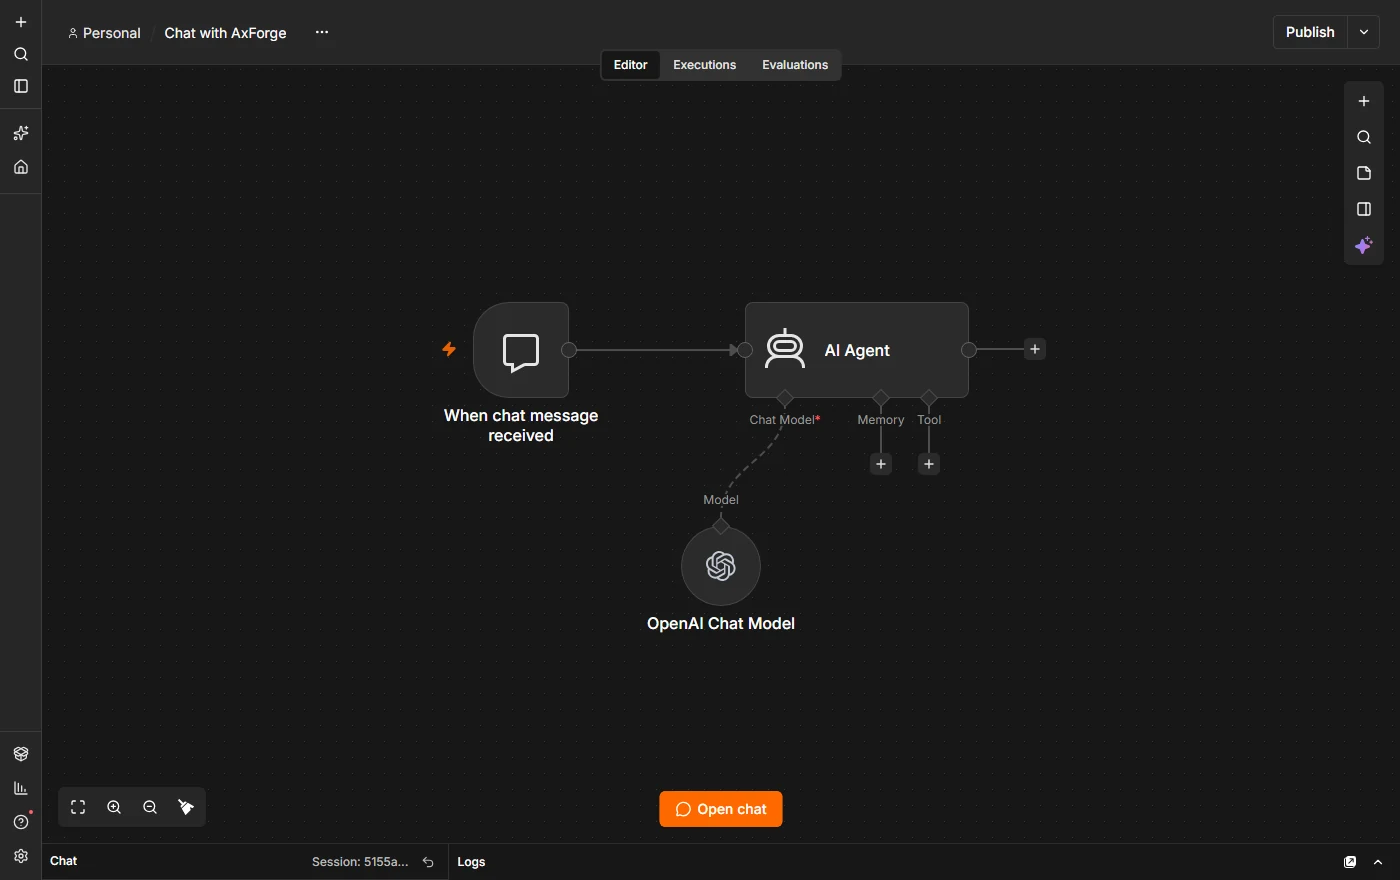Add a Memory sub-node plus button
1400x880 pixels.
click(x=881, y=464)
